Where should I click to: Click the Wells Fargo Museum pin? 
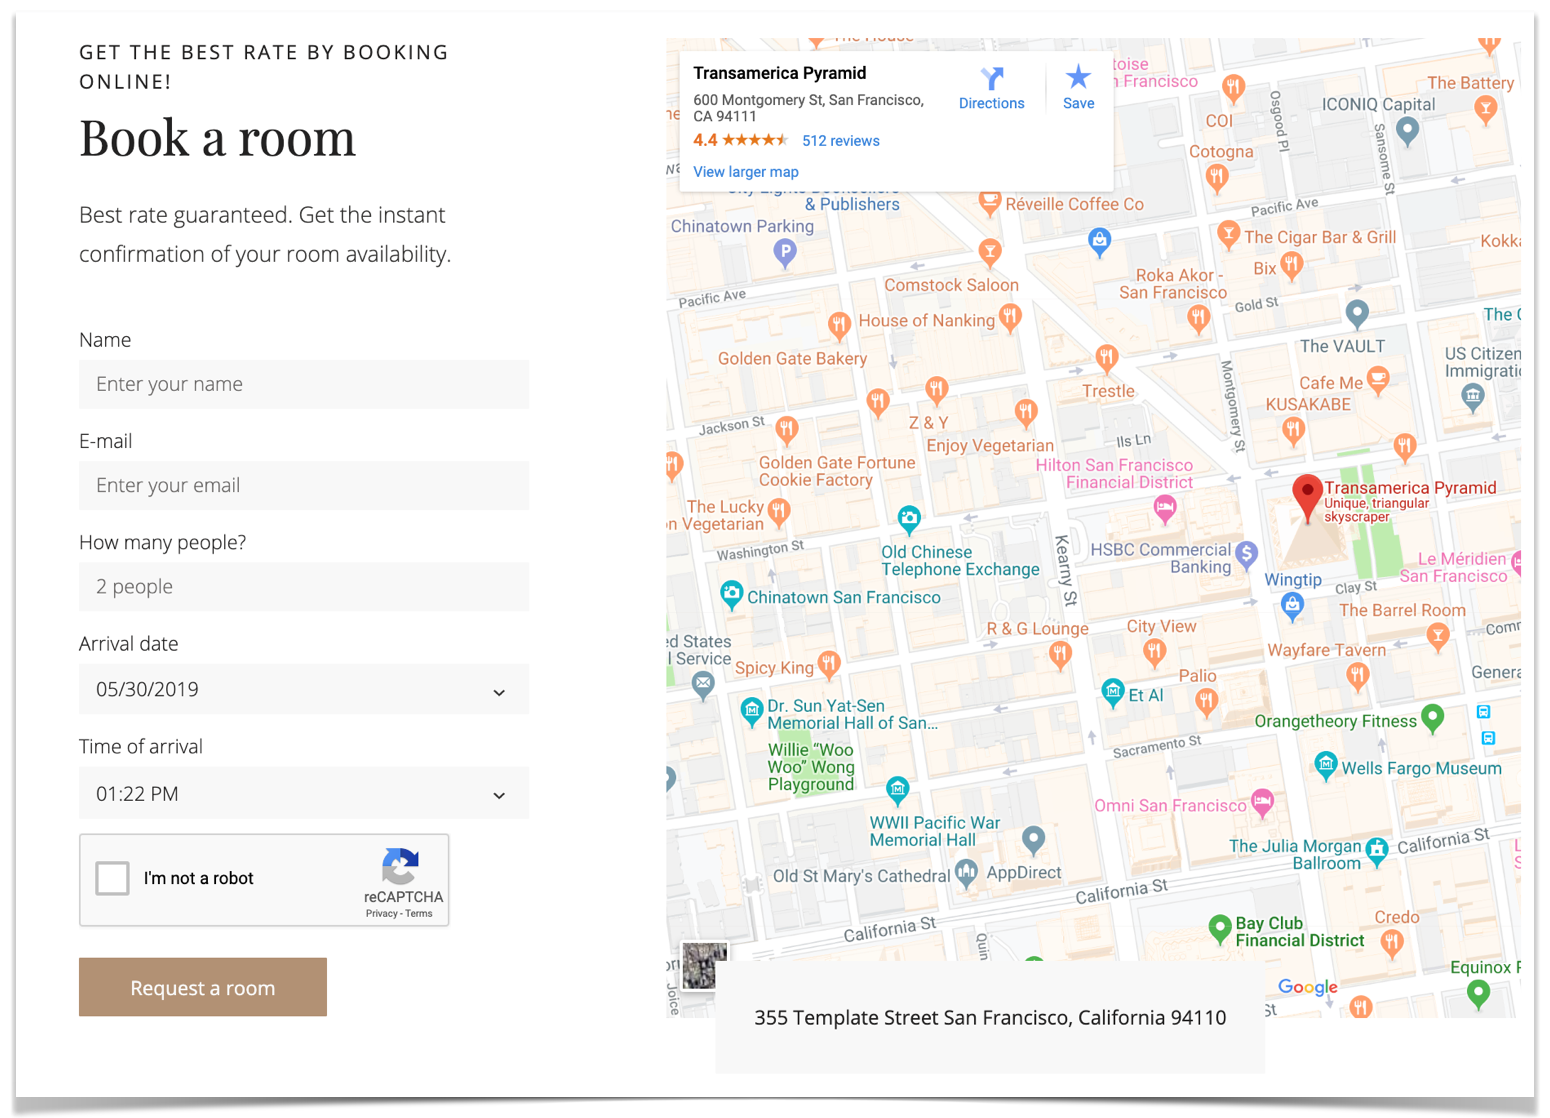[x=1325, y=766]
